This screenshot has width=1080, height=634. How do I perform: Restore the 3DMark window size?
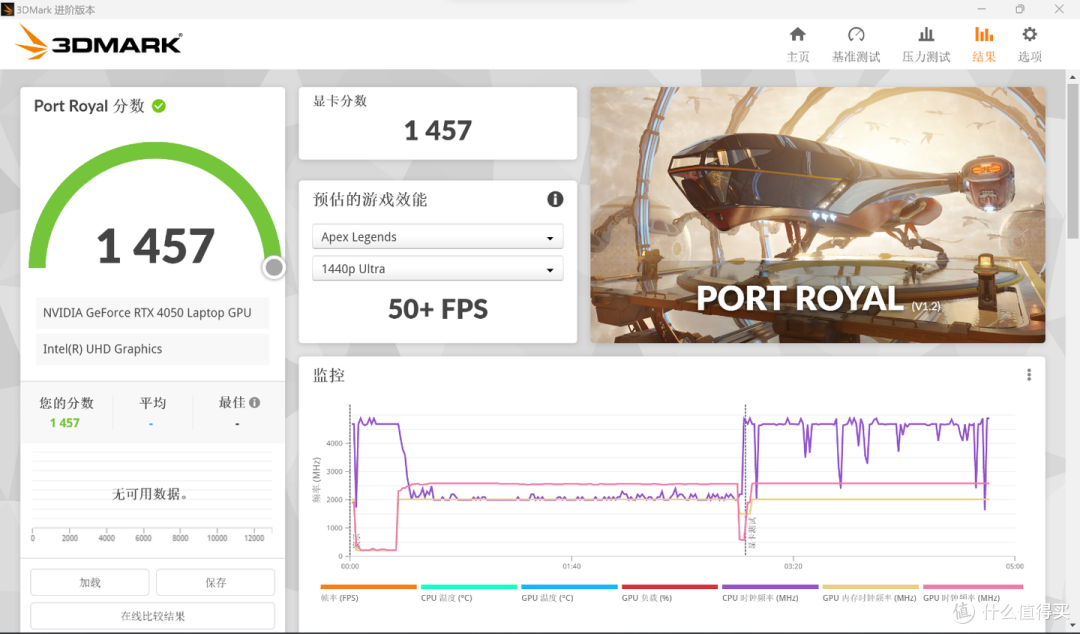coord(1020,9)
